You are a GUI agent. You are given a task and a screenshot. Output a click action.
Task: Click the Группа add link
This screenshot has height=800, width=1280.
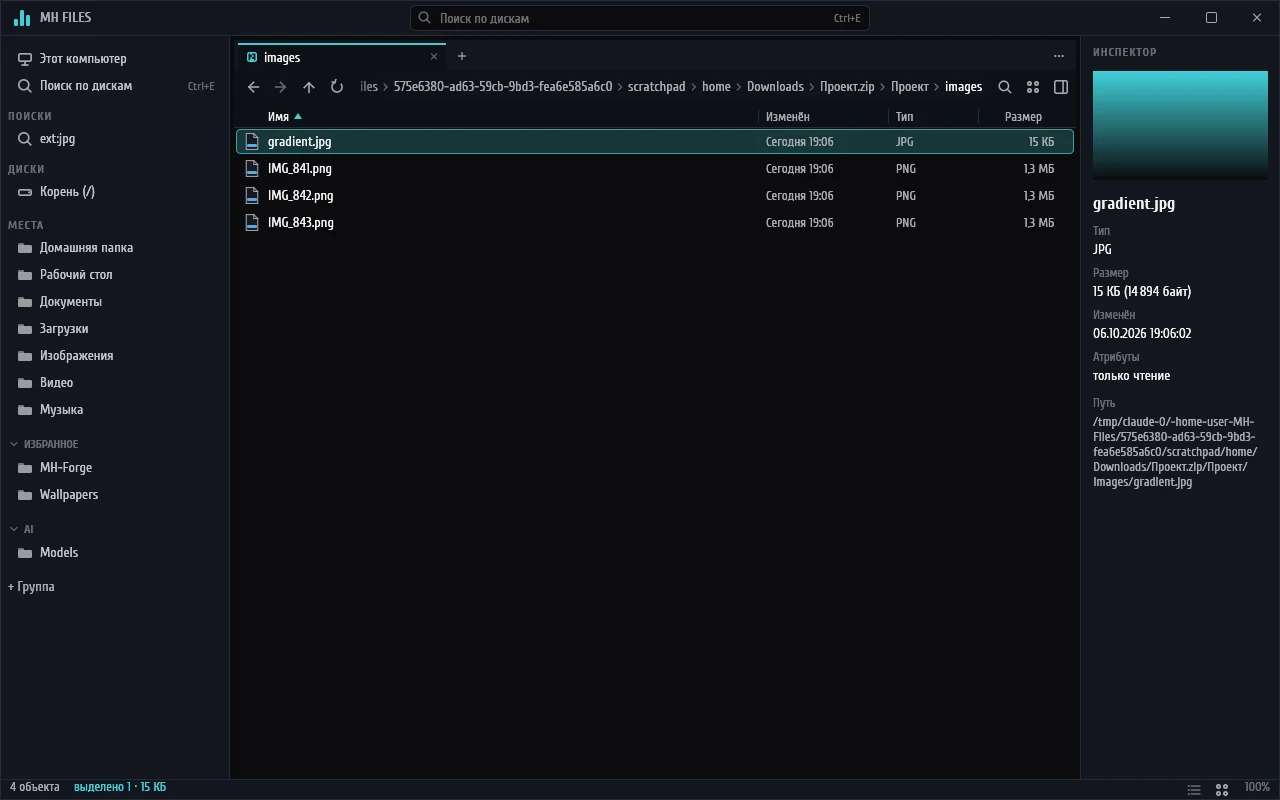31,587
